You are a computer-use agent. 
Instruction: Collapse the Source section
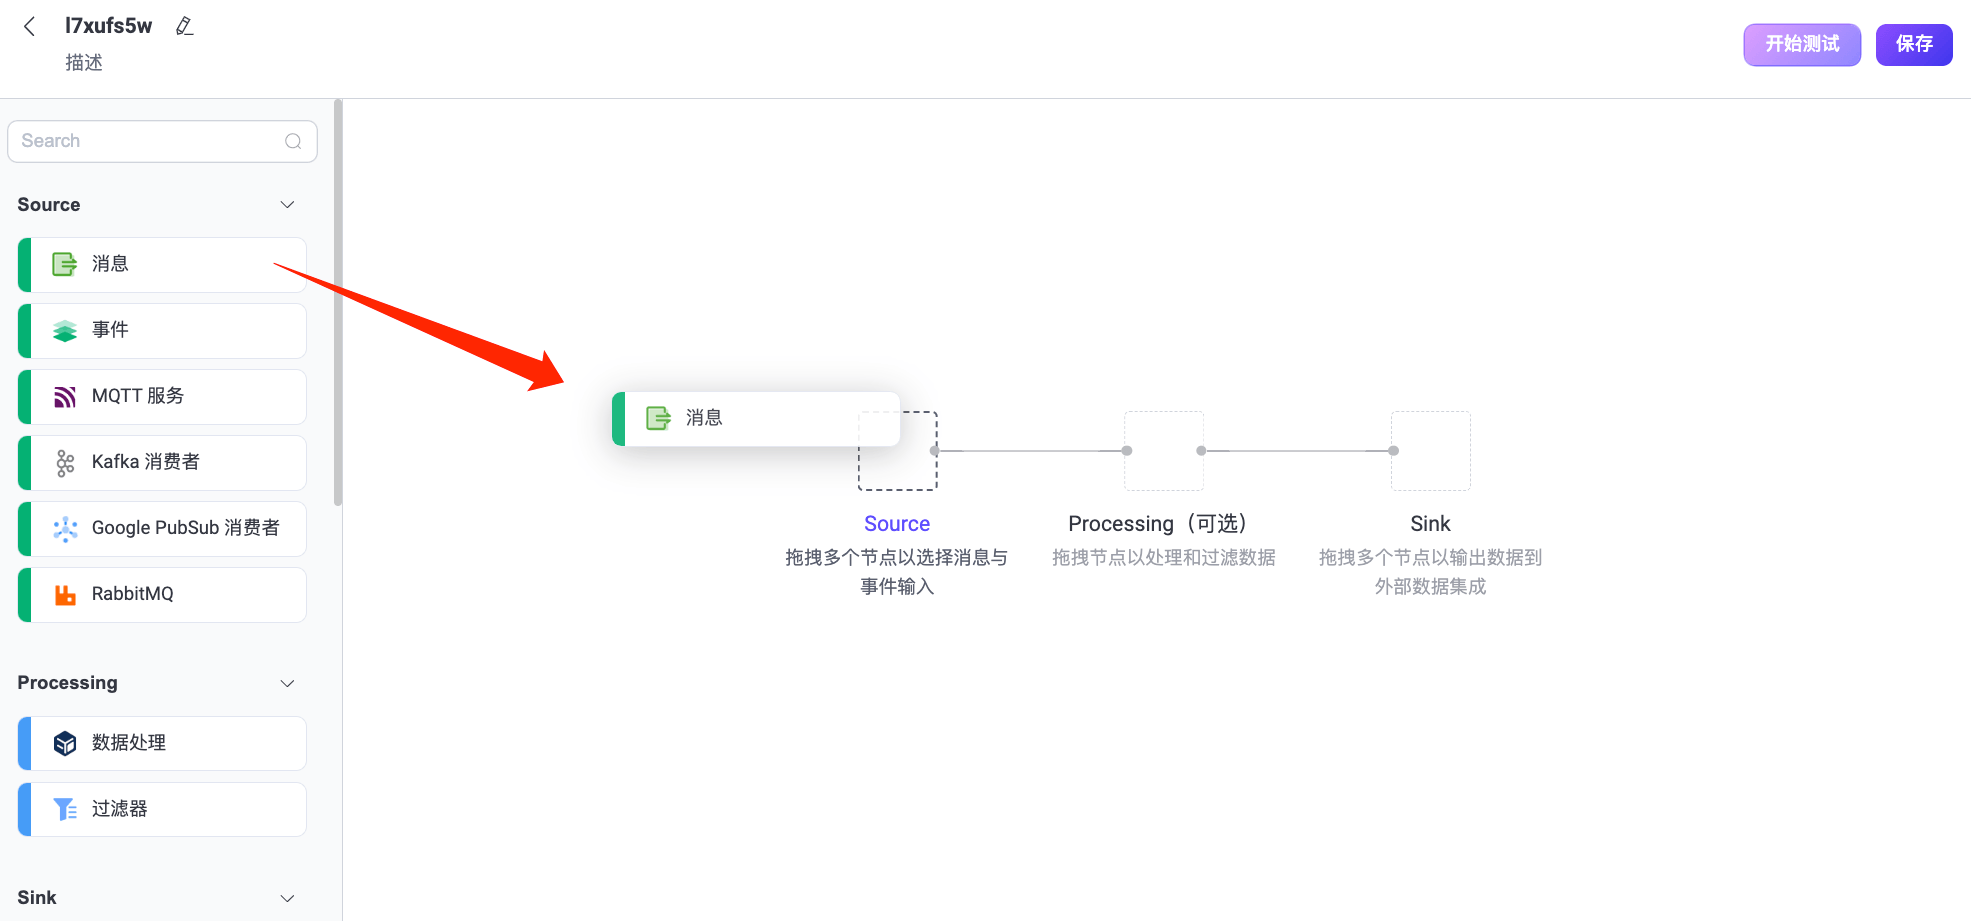[287, 204]
